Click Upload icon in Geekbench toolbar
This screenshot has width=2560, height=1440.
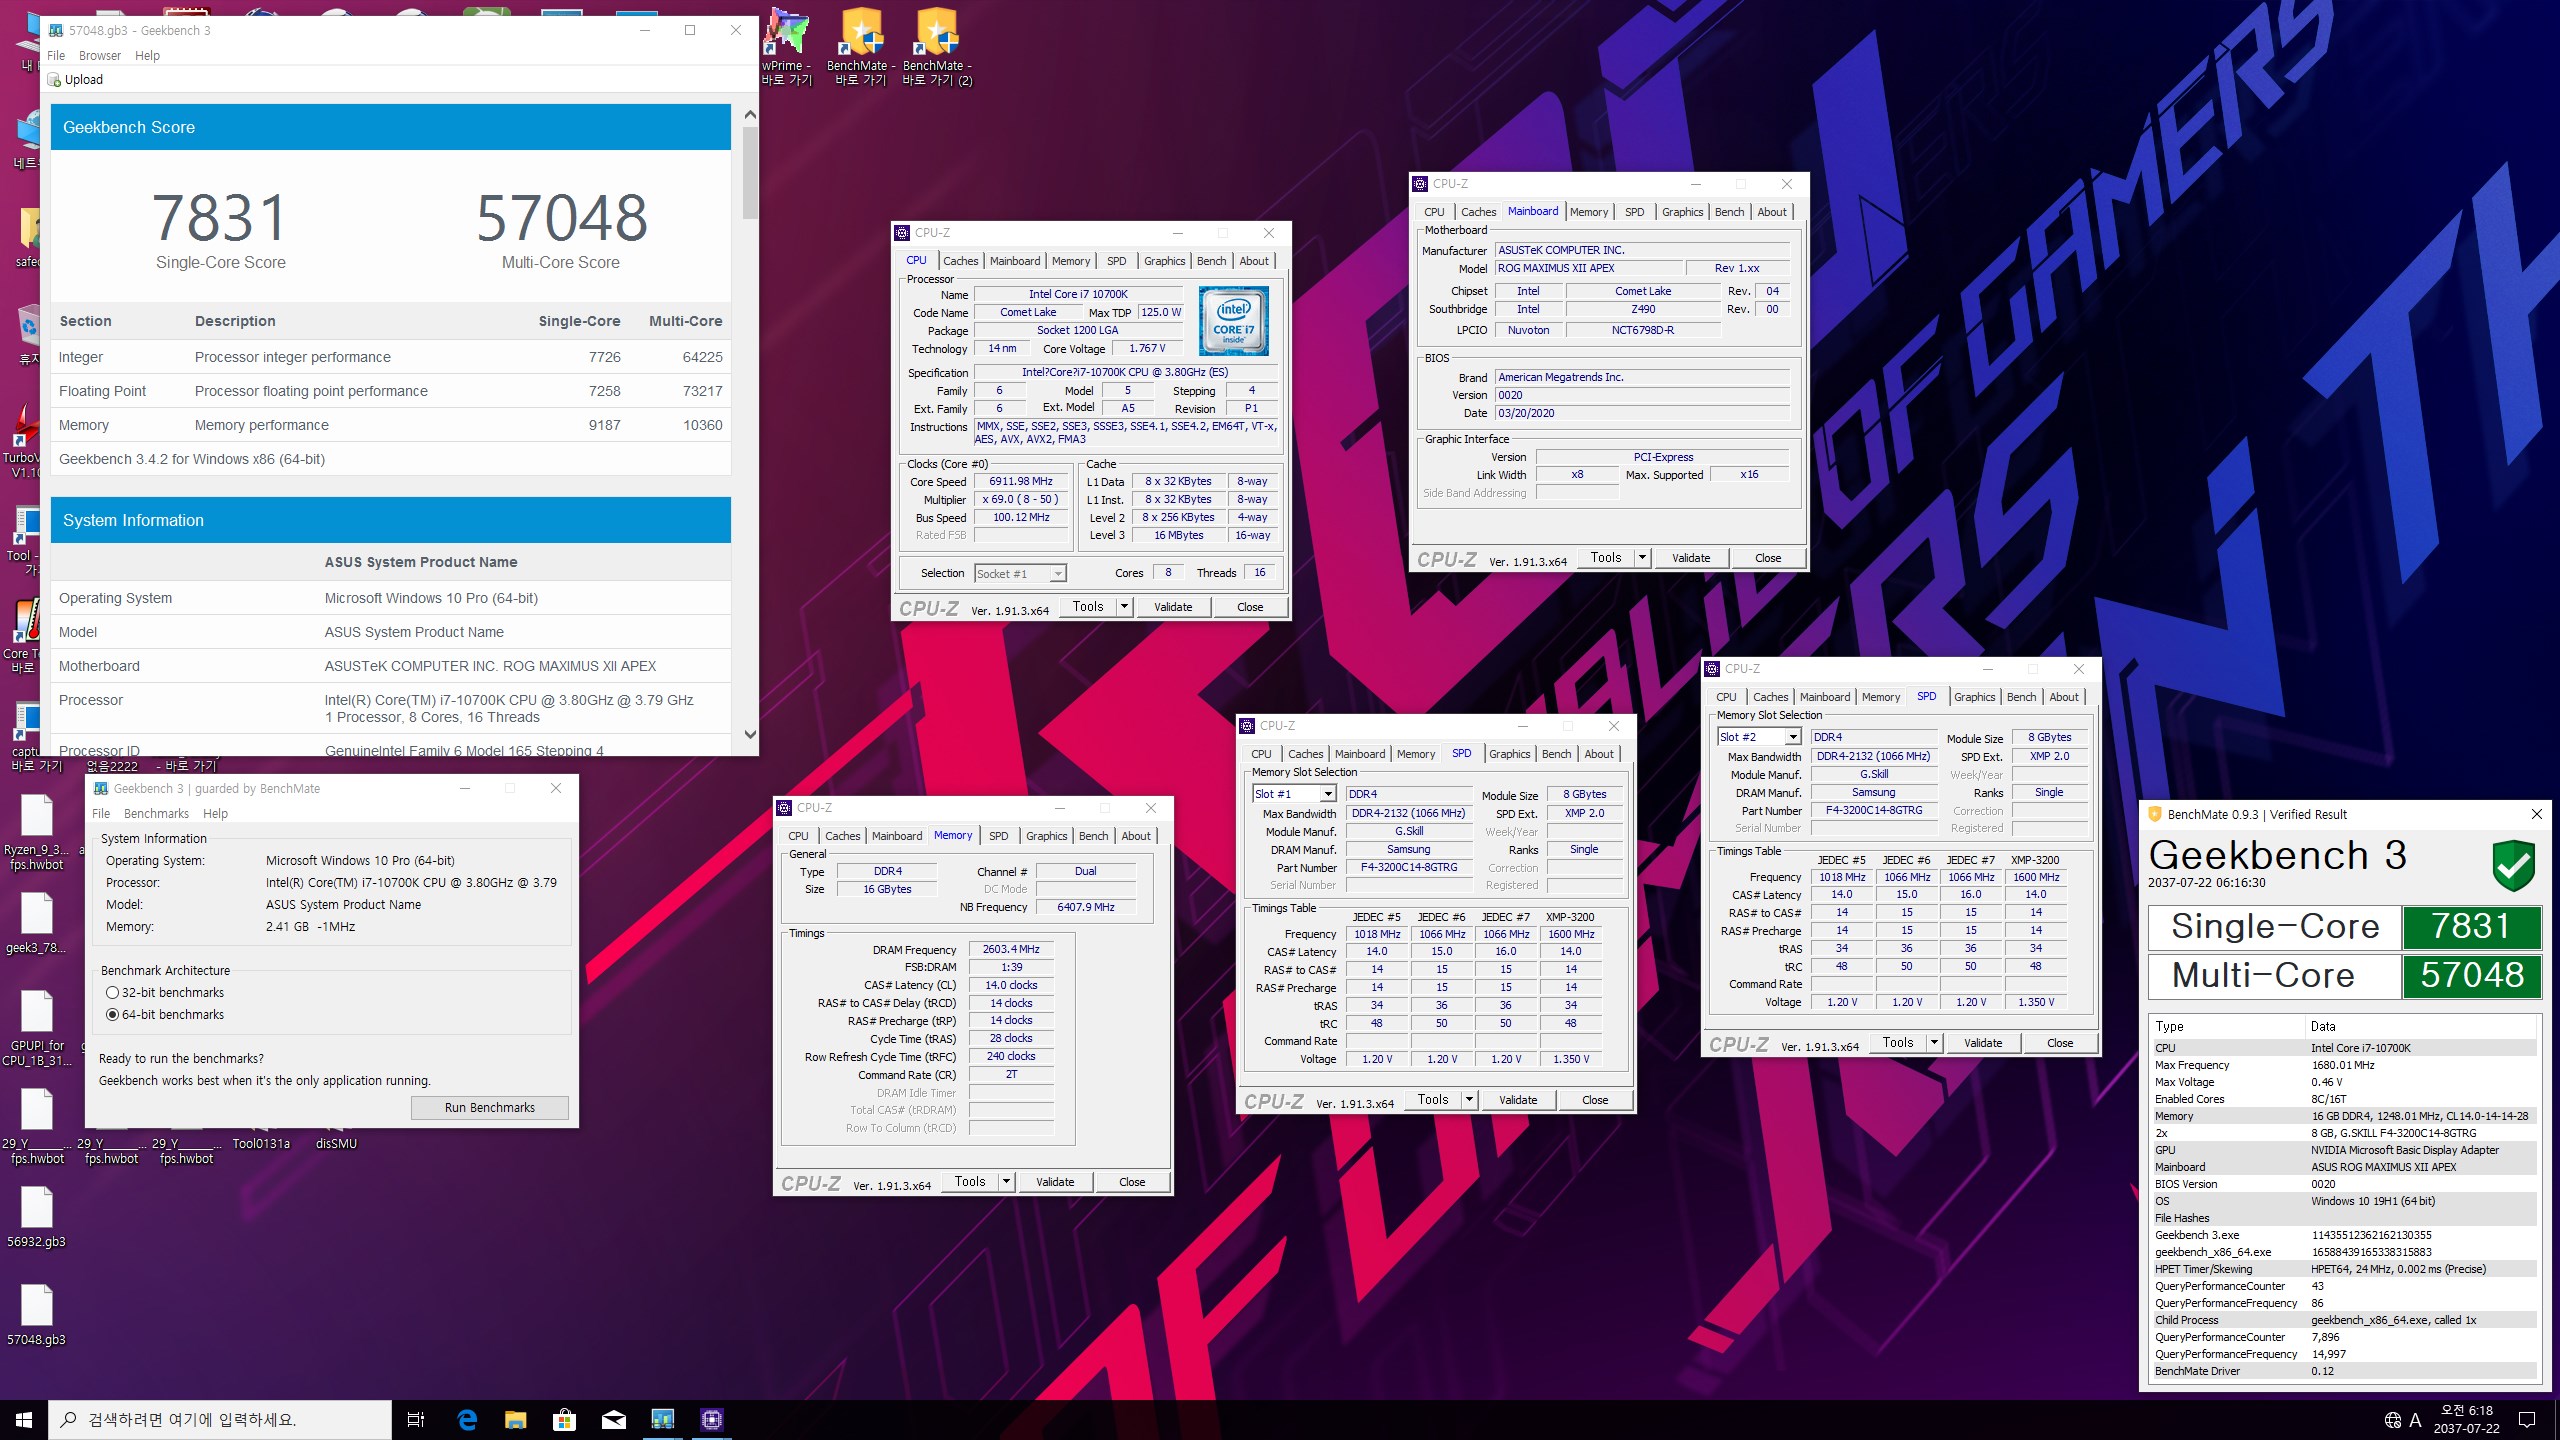pyautogui.click(x=54, y=80)
